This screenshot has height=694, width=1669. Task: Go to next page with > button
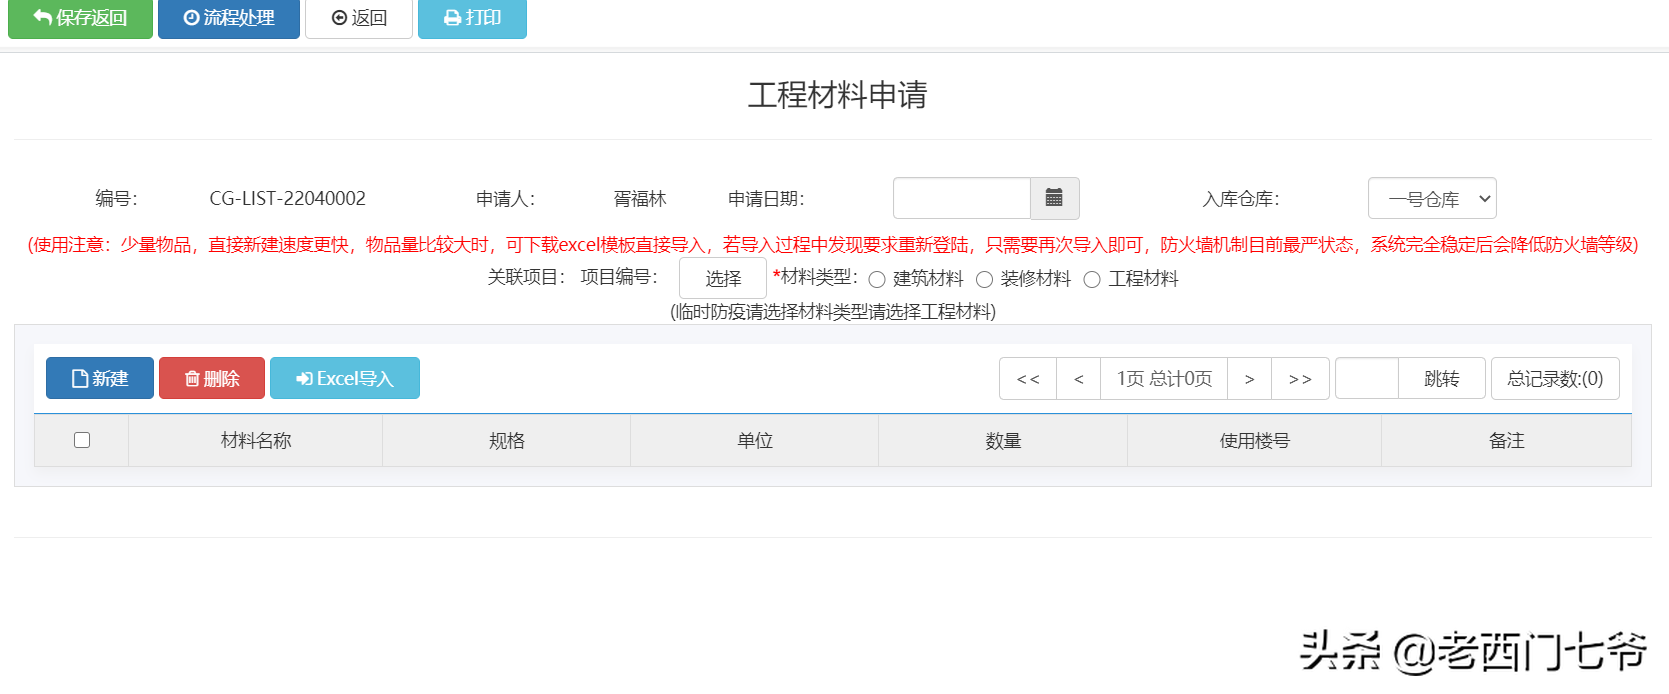click(x=1250, y=378)
